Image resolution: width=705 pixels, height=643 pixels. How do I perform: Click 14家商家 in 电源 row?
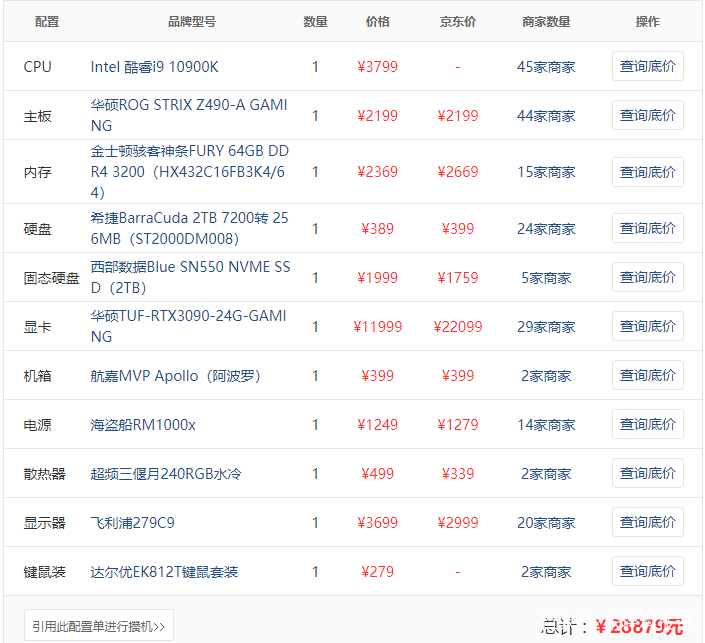coord(546,425)
